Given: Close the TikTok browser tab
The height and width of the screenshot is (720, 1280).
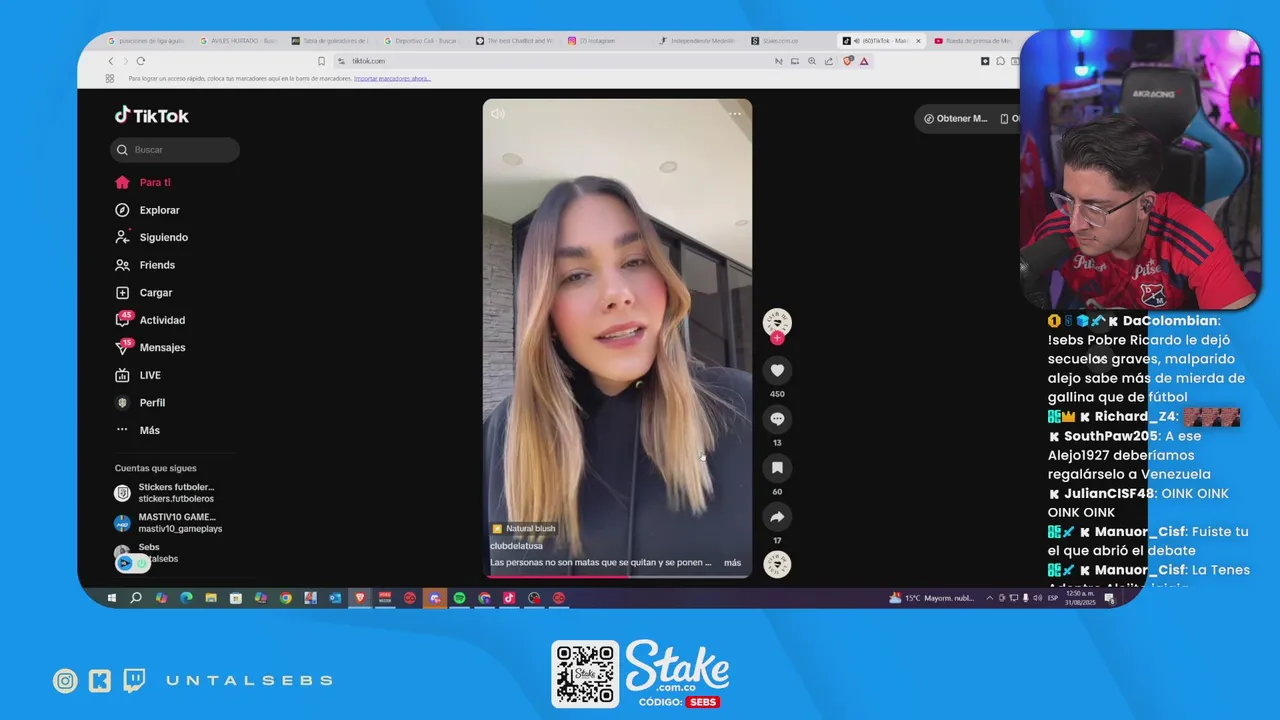Looking at the screenshot, I should pyautogui.click(x=917, y=41).
